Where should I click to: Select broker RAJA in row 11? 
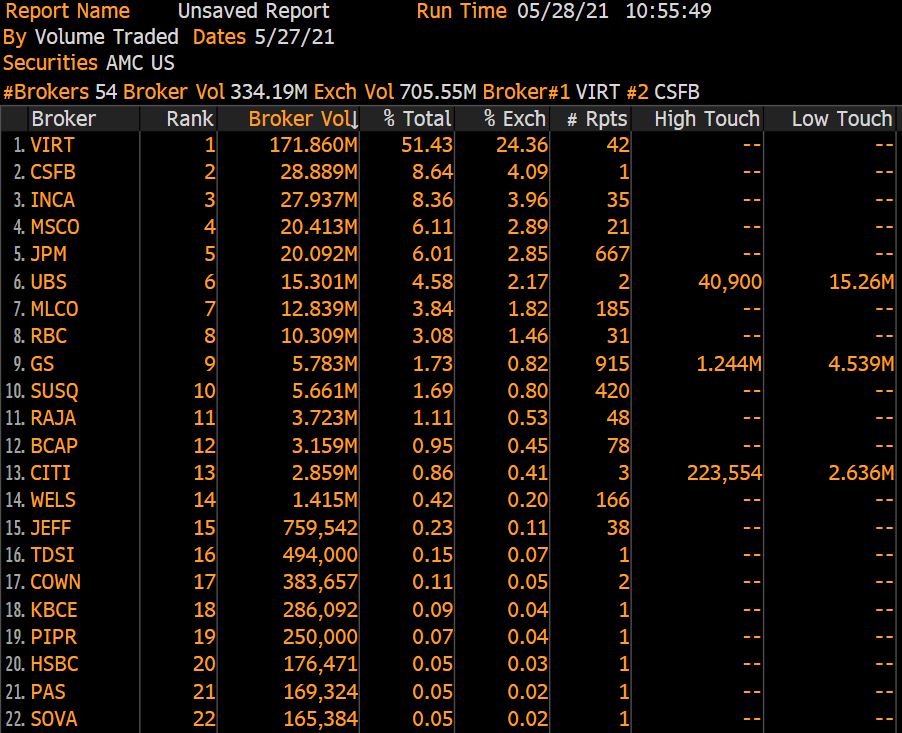(53, 418)
